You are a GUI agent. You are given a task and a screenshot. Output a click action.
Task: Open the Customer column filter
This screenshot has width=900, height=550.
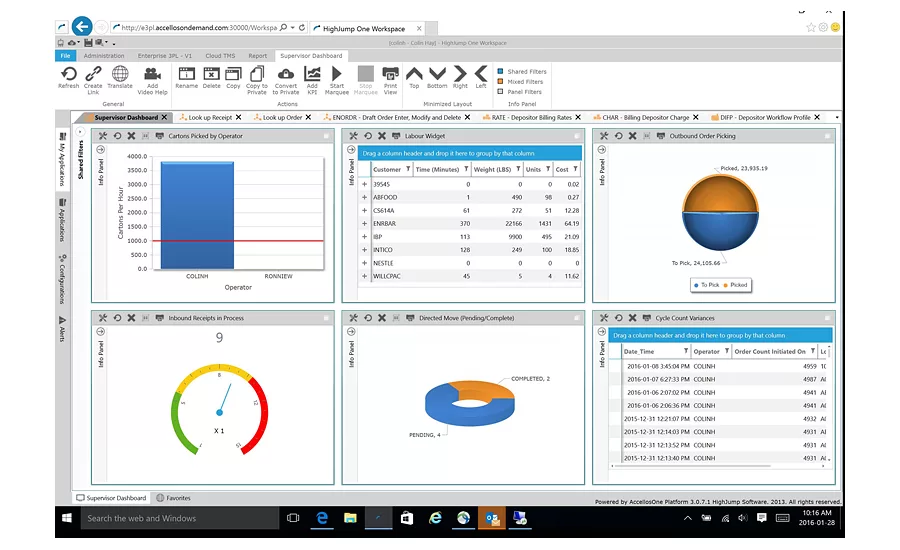coord(408,169)
